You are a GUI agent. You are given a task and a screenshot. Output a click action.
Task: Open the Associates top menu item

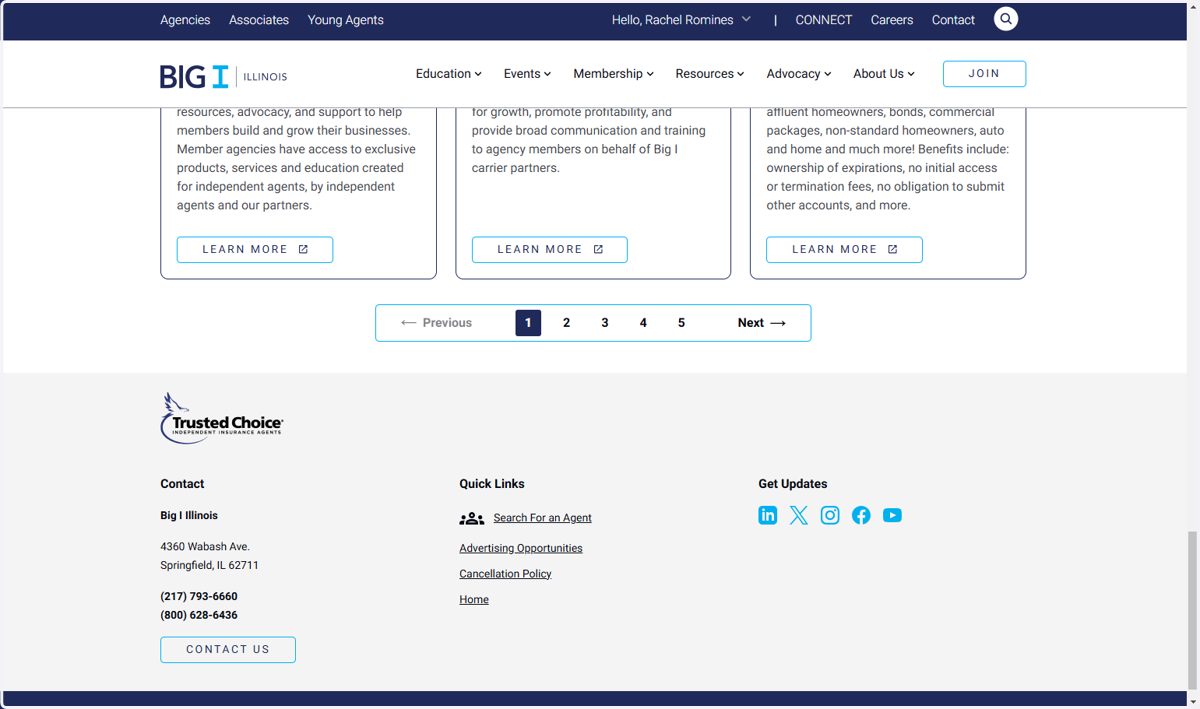click(x=259, y=20)
